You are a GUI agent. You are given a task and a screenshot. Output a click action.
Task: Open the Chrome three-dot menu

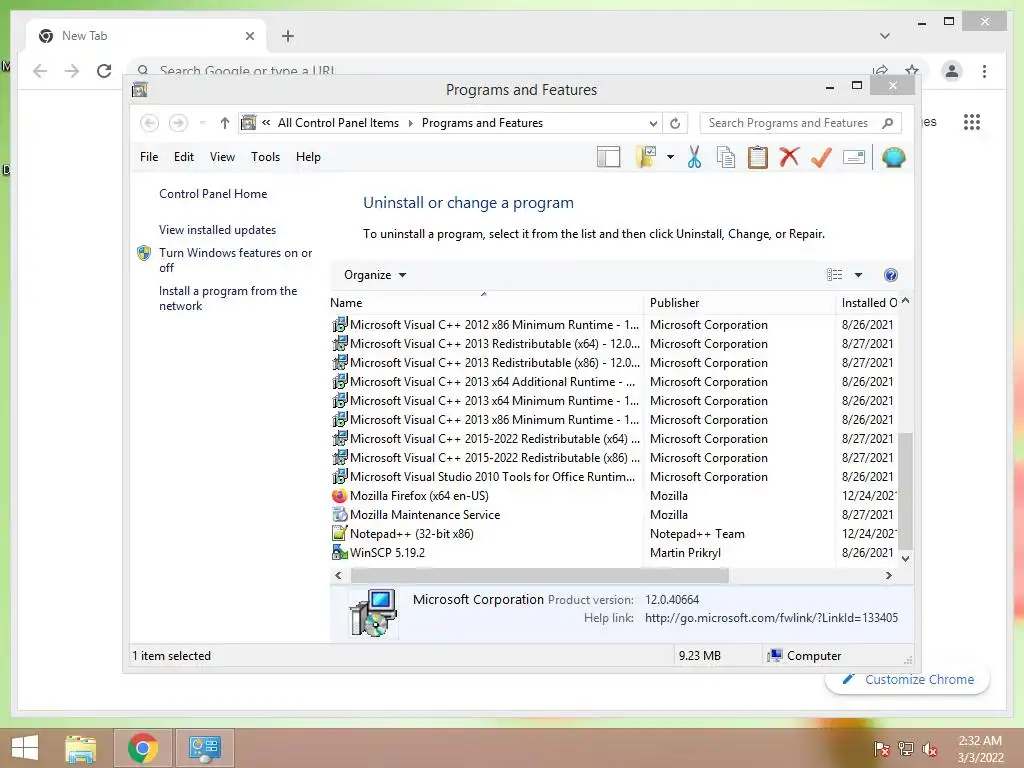pos(984,71)
